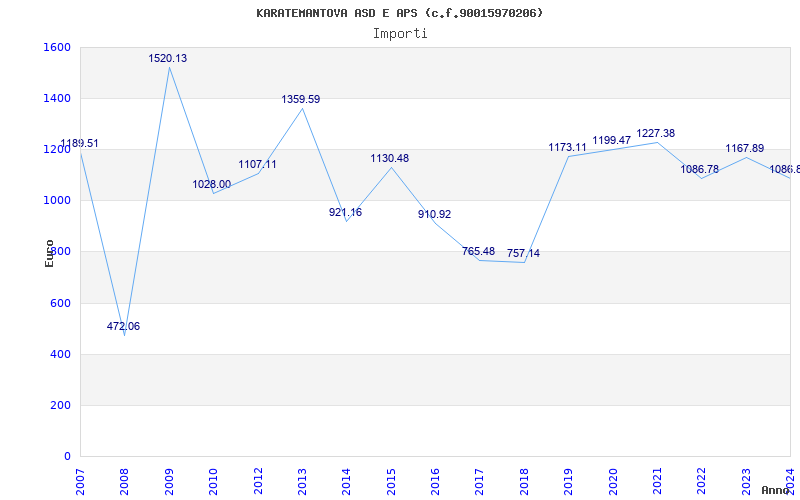Select the 757.14 data label
800x500 pixels.
[x=523, y=254]
